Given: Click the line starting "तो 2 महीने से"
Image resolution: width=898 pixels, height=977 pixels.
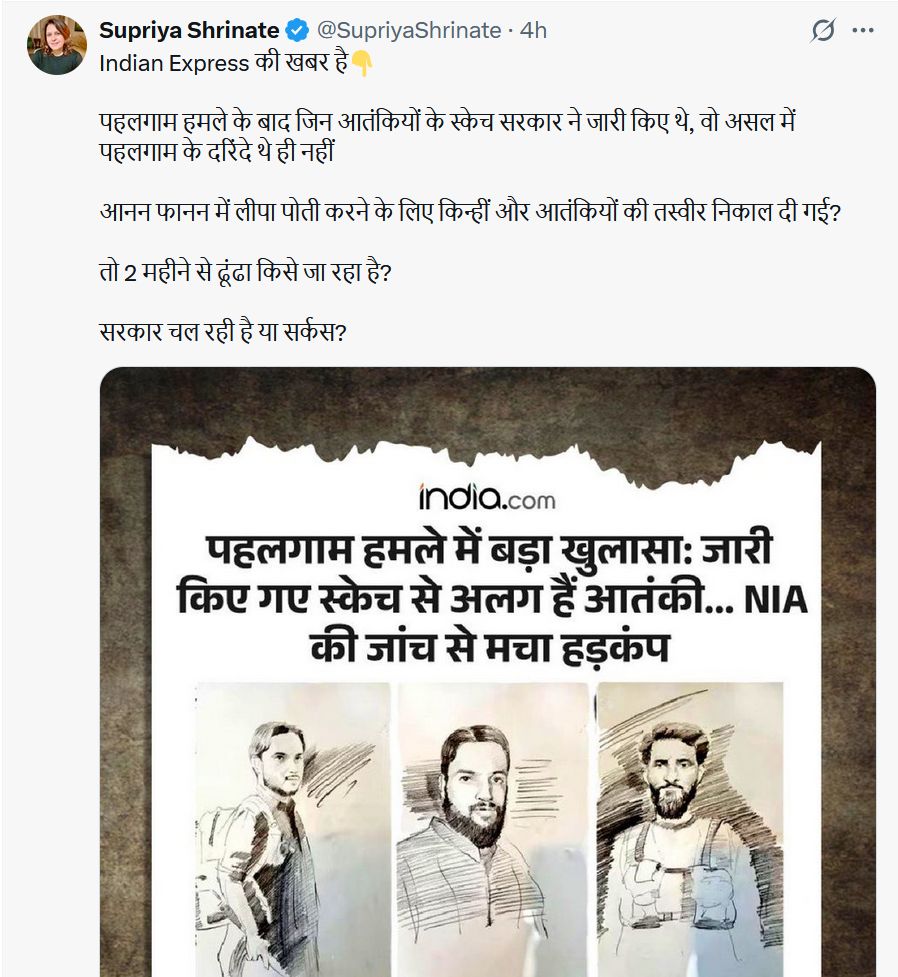Looking at the screenshot, I should [244, 272].
